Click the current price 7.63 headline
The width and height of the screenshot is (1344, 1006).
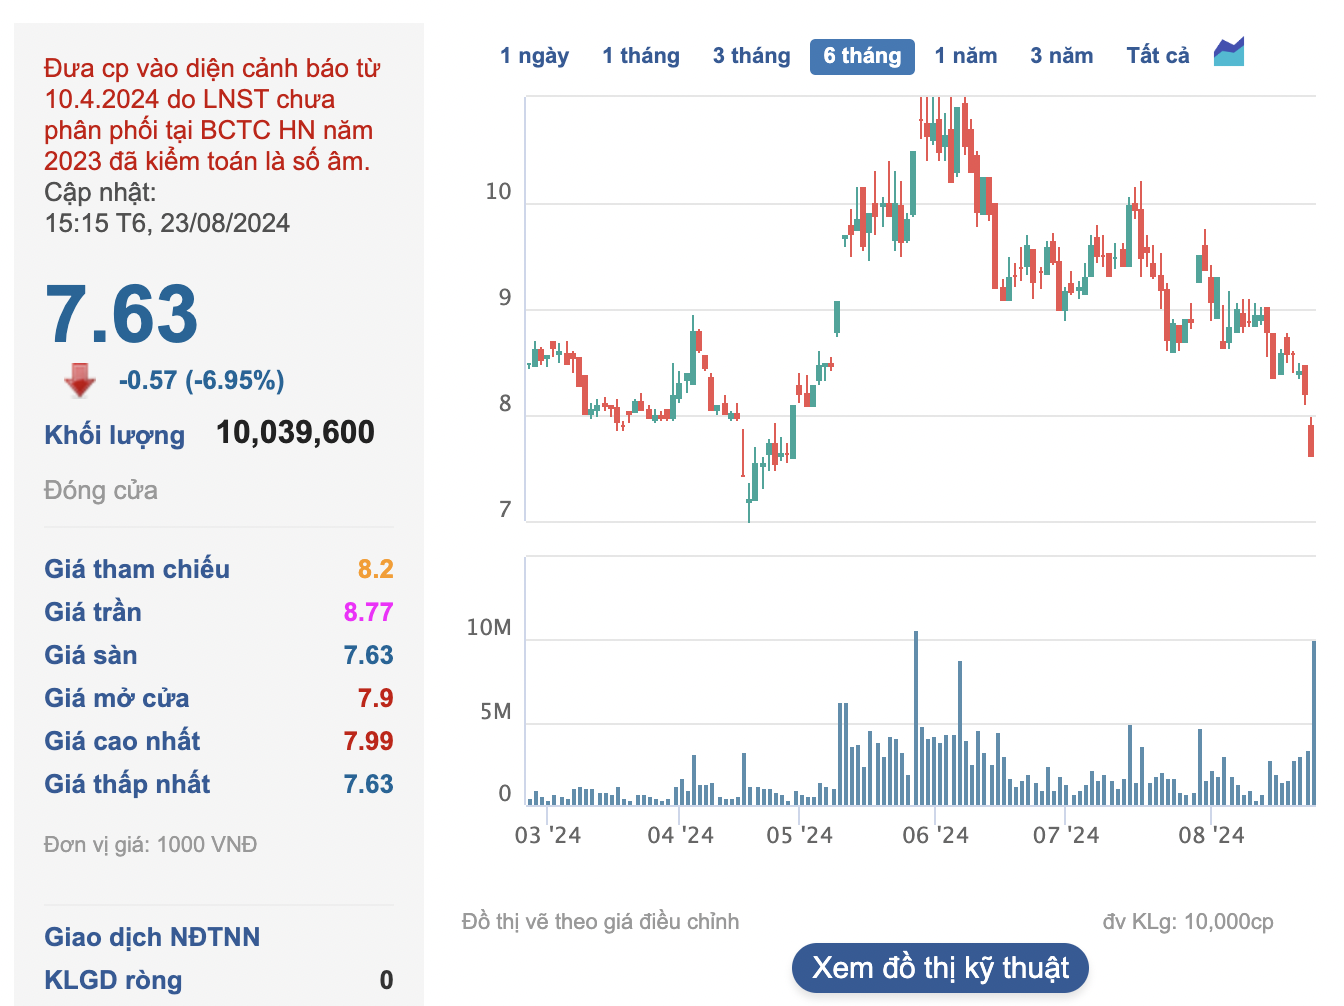click(x=121, y=314)
